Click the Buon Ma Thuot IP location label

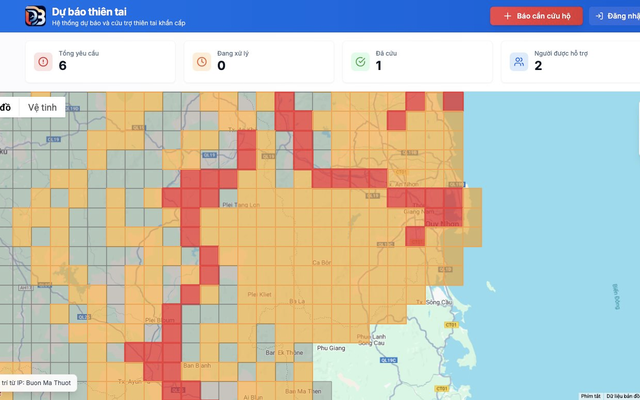(x=35, y=382)
